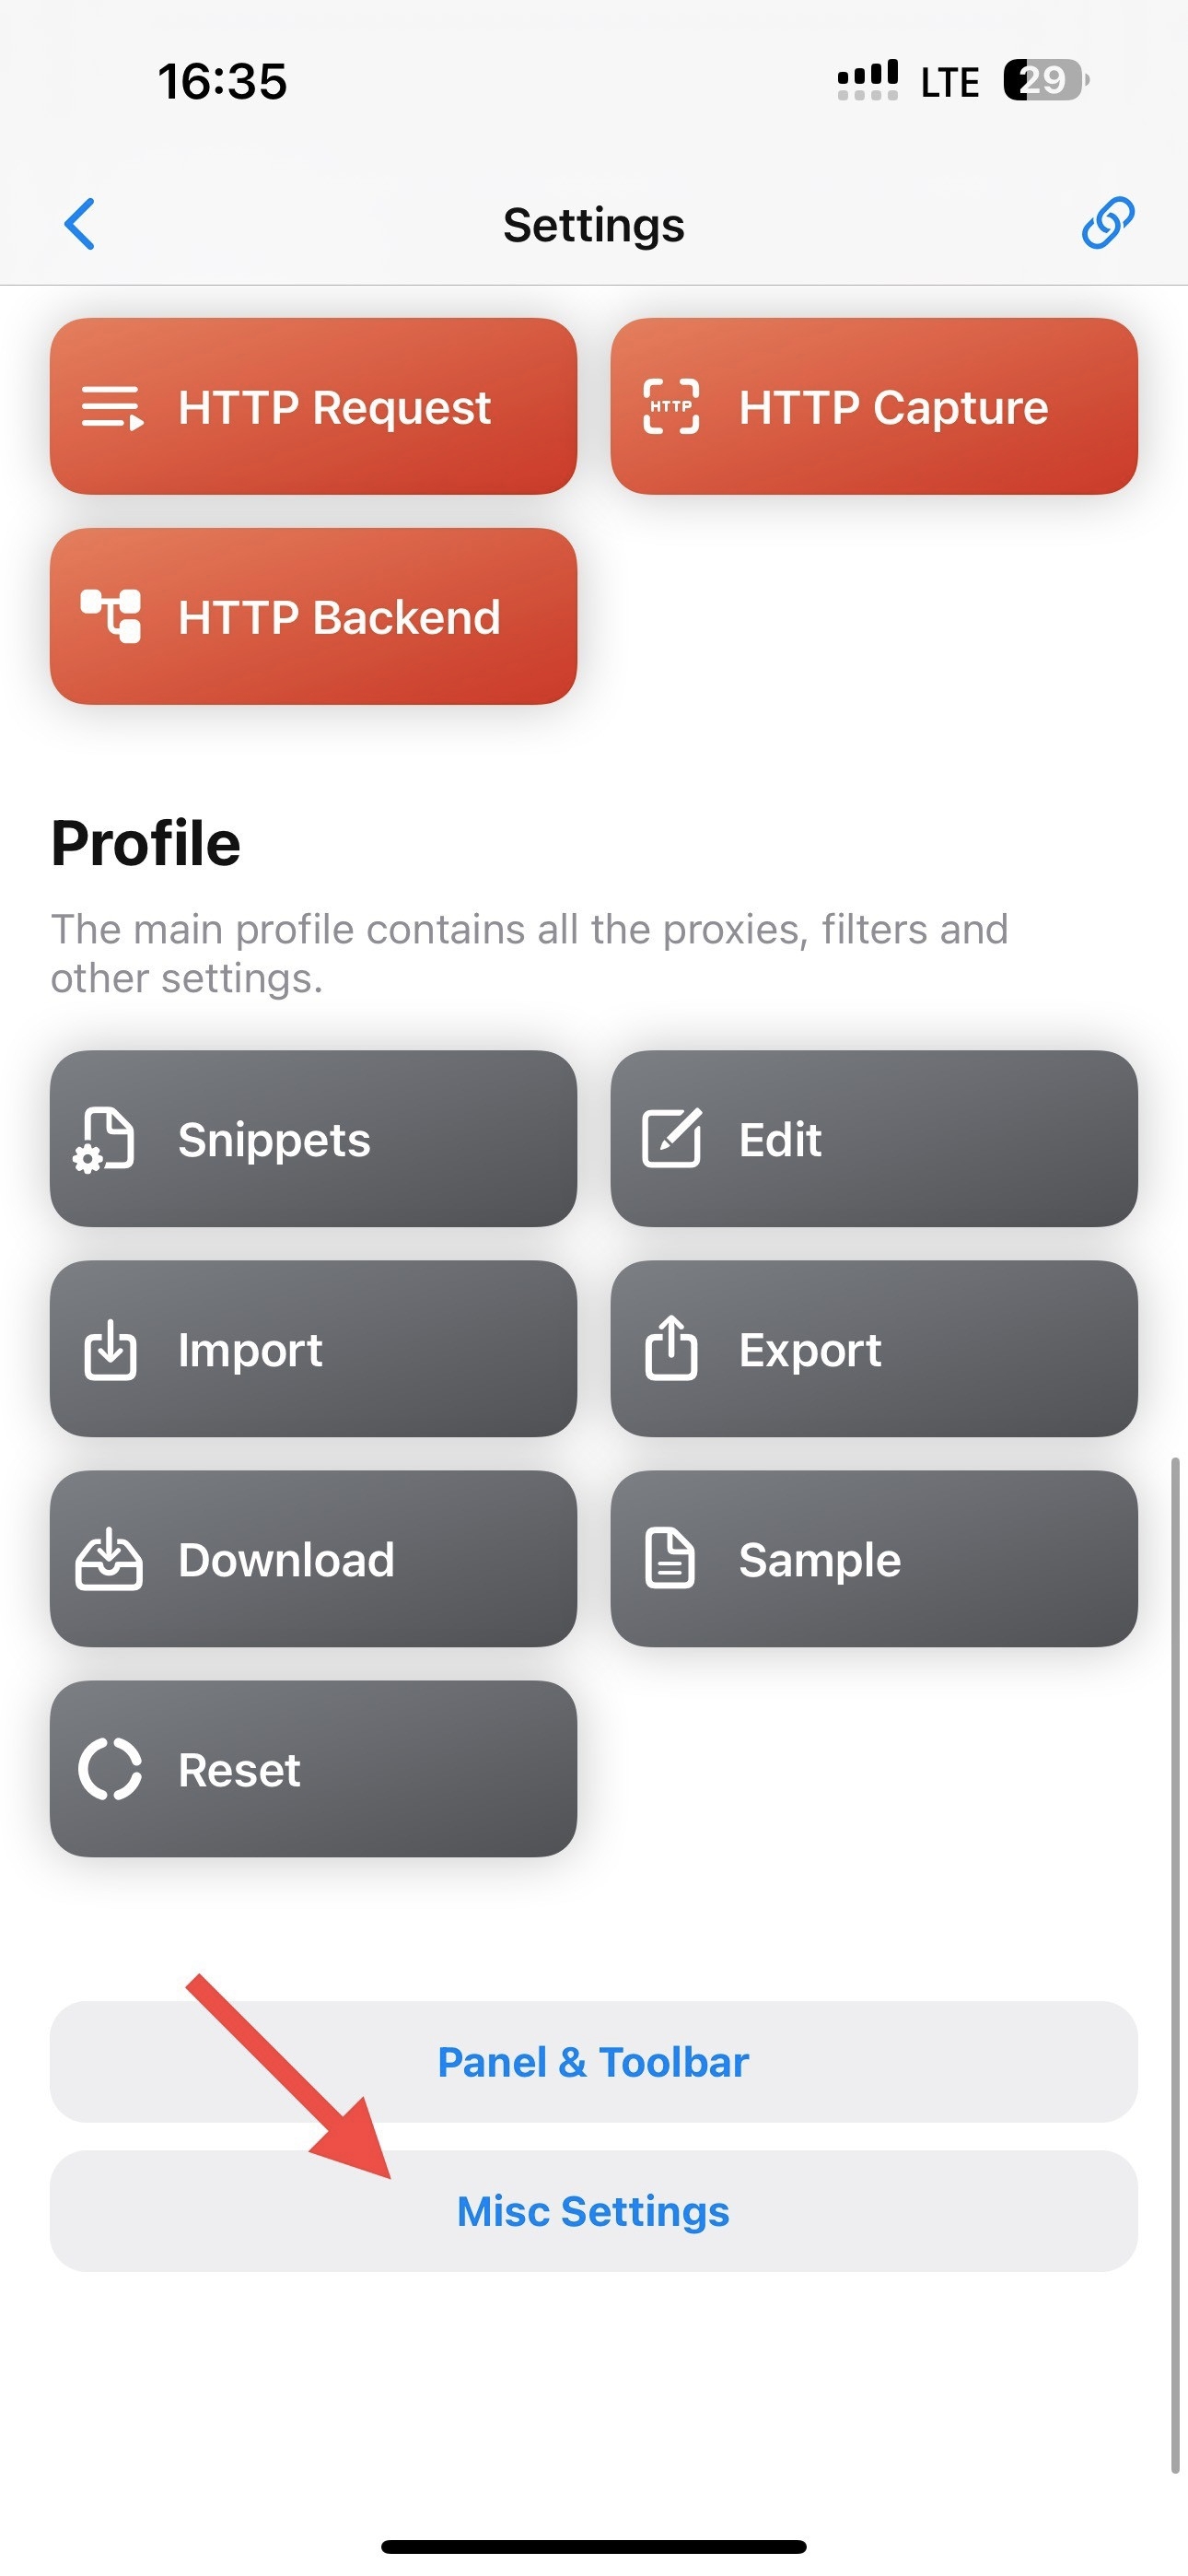Tap the battery indicator in status bar
This screenshot has height=2576, width=1188.
point(1045,80)
